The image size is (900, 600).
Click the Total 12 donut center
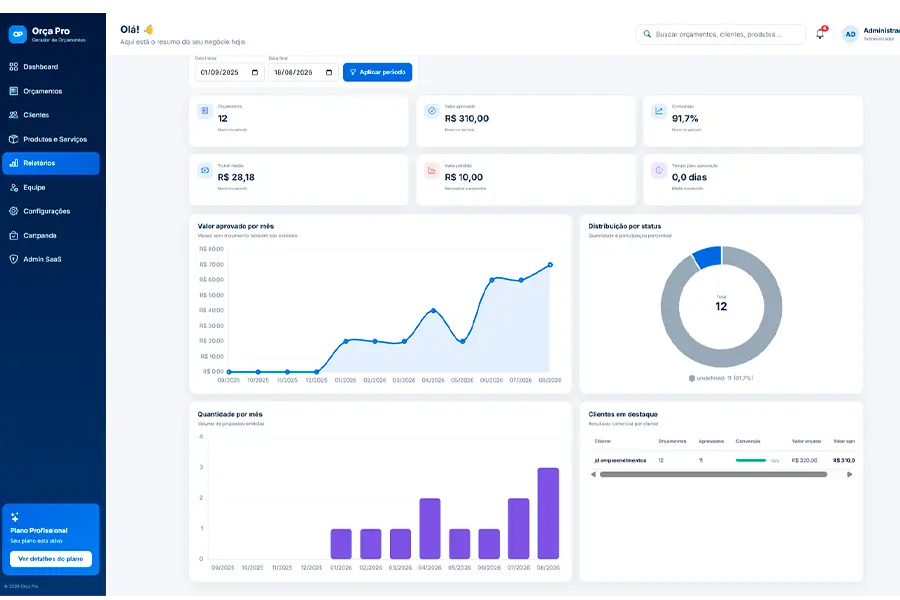[x=721, y=304]
